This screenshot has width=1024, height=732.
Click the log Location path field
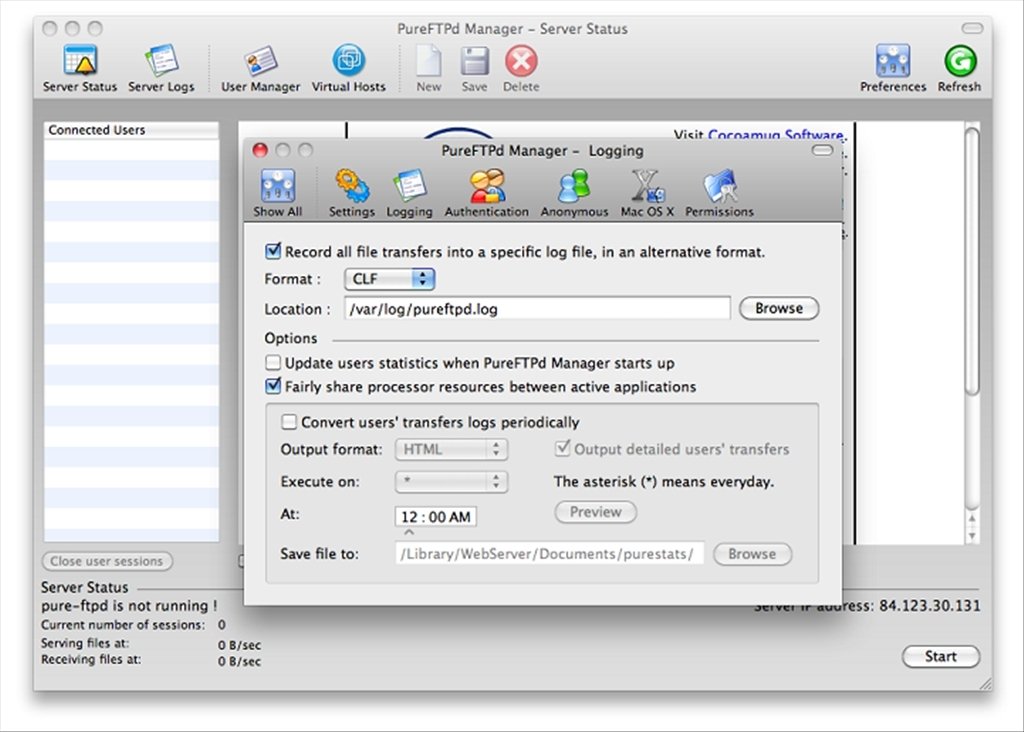tap(537, 309)
